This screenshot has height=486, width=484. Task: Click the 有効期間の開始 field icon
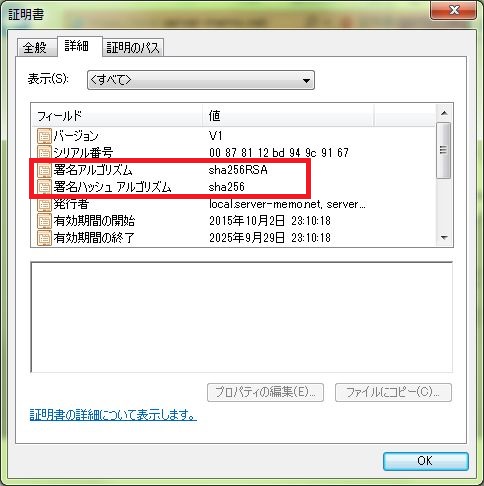click(x=44, y=221)
